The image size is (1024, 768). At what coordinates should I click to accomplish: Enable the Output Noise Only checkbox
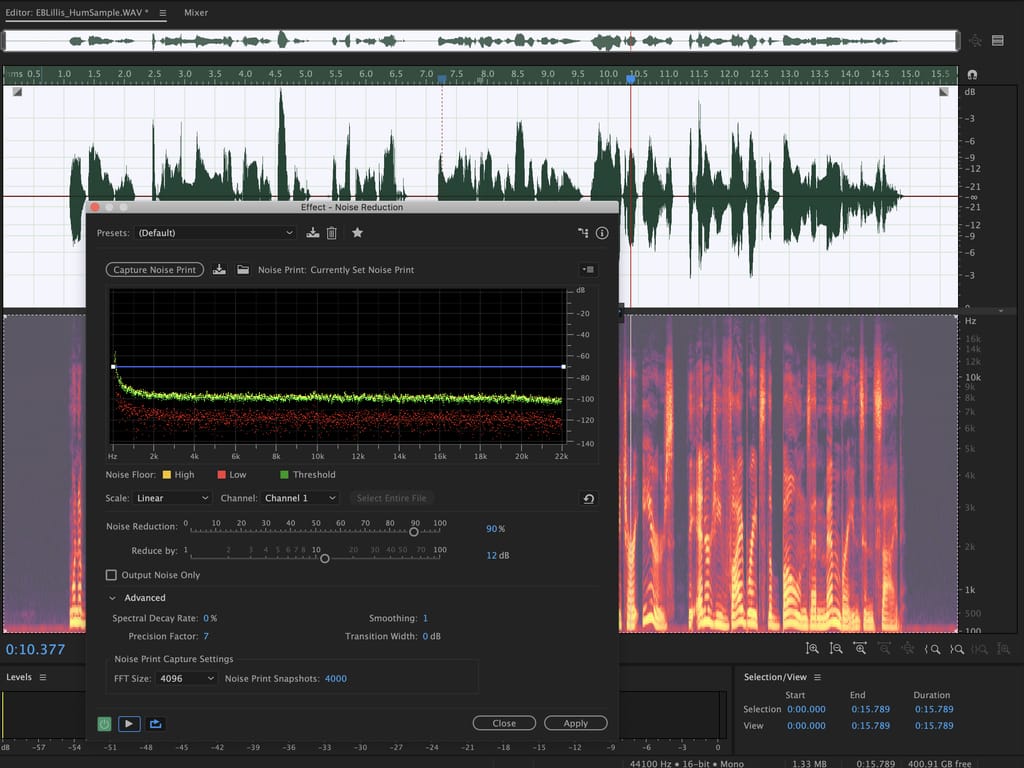pyautogui.click(x=112, y=575)
